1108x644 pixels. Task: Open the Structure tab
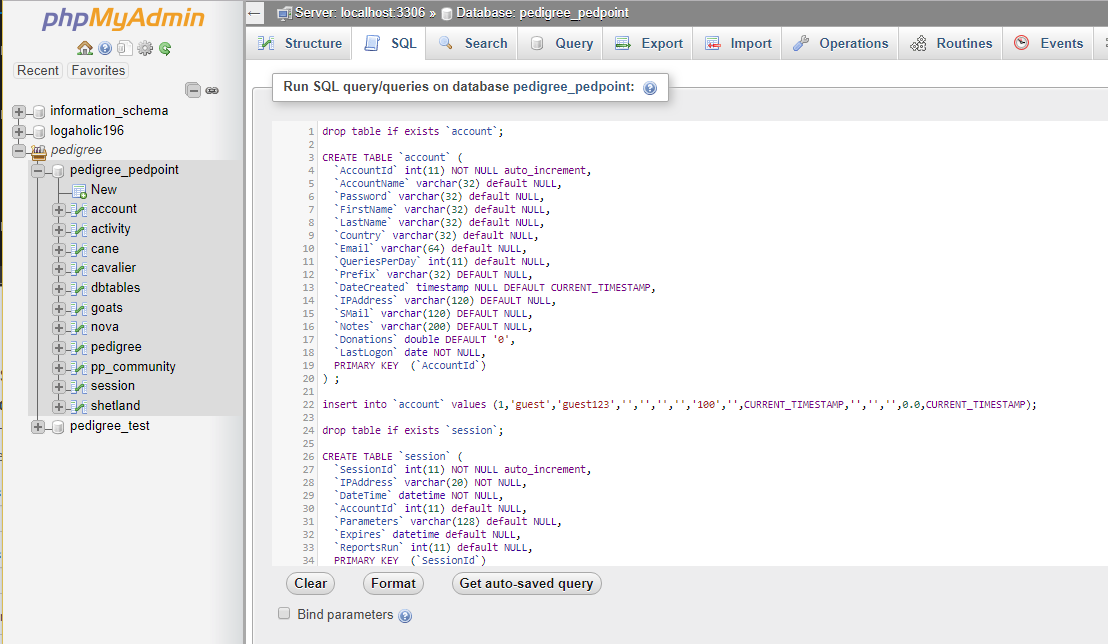tap(300, 43)
